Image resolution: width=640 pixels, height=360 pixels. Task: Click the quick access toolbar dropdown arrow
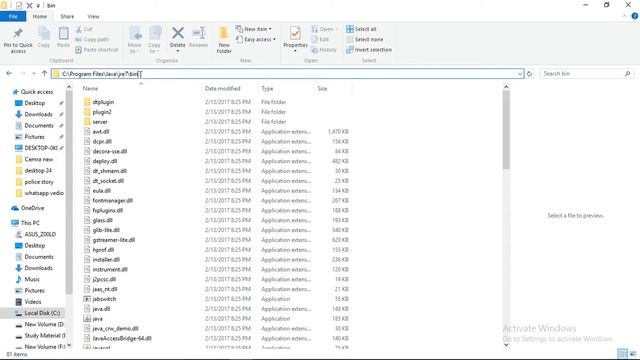pyautogui.click(x=38, y=6)
